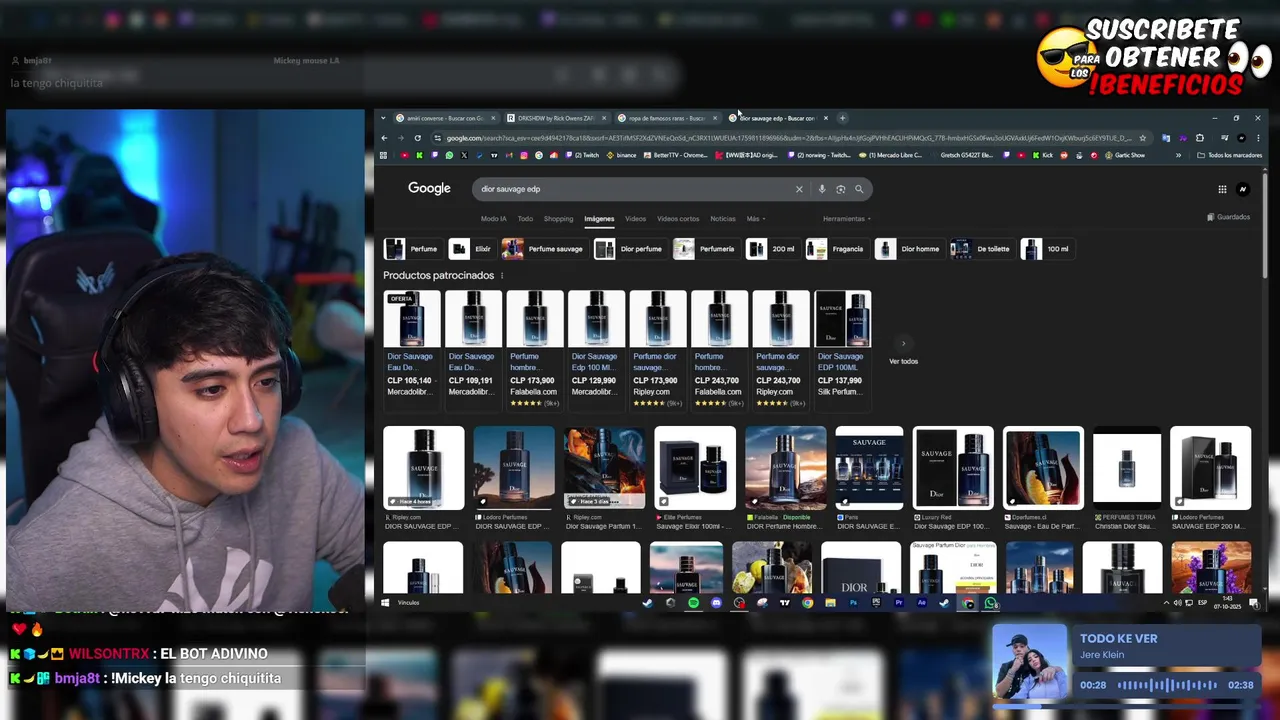Viewport: 1280px width, 720px height.
Task: Open Spotify from the taskbar
Action: 693,603
